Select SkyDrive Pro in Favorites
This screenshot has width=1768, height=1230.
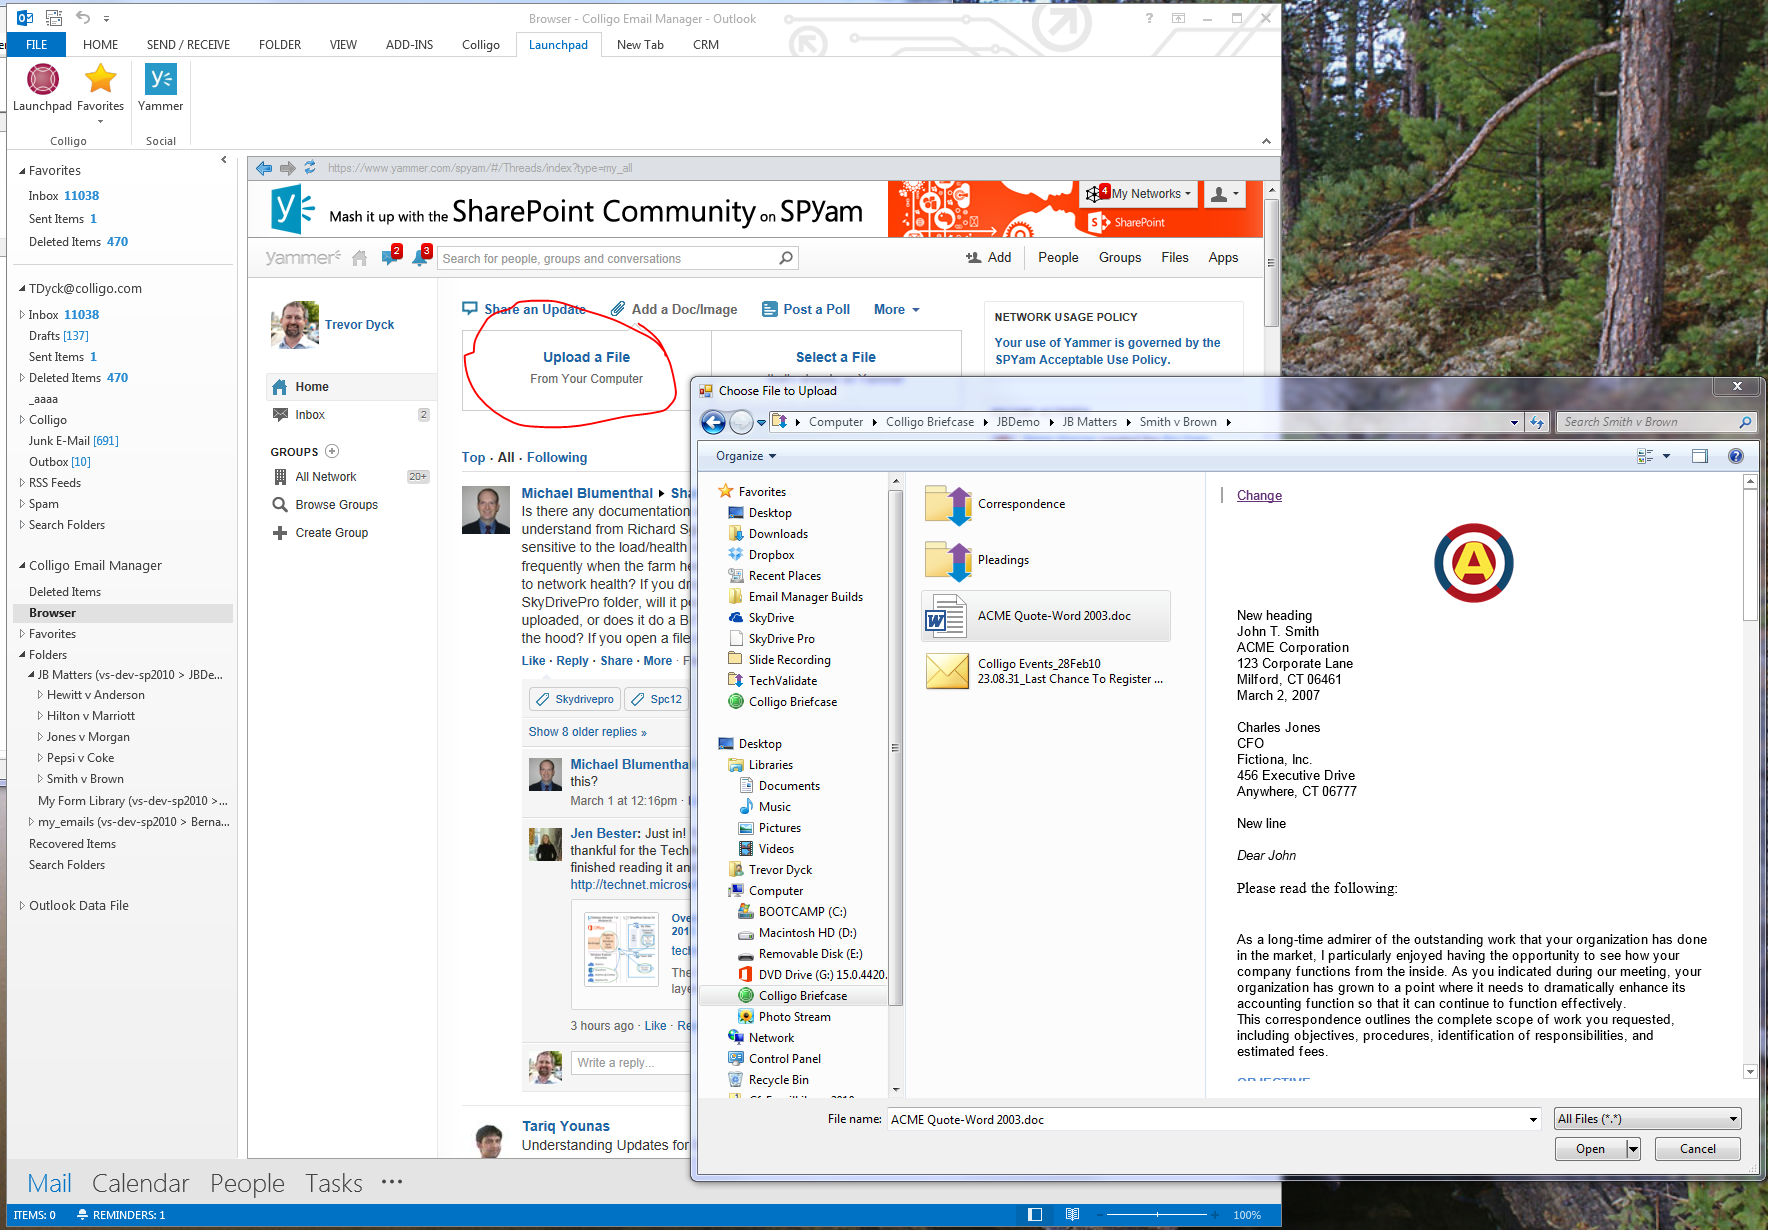(x=781, y=639)
